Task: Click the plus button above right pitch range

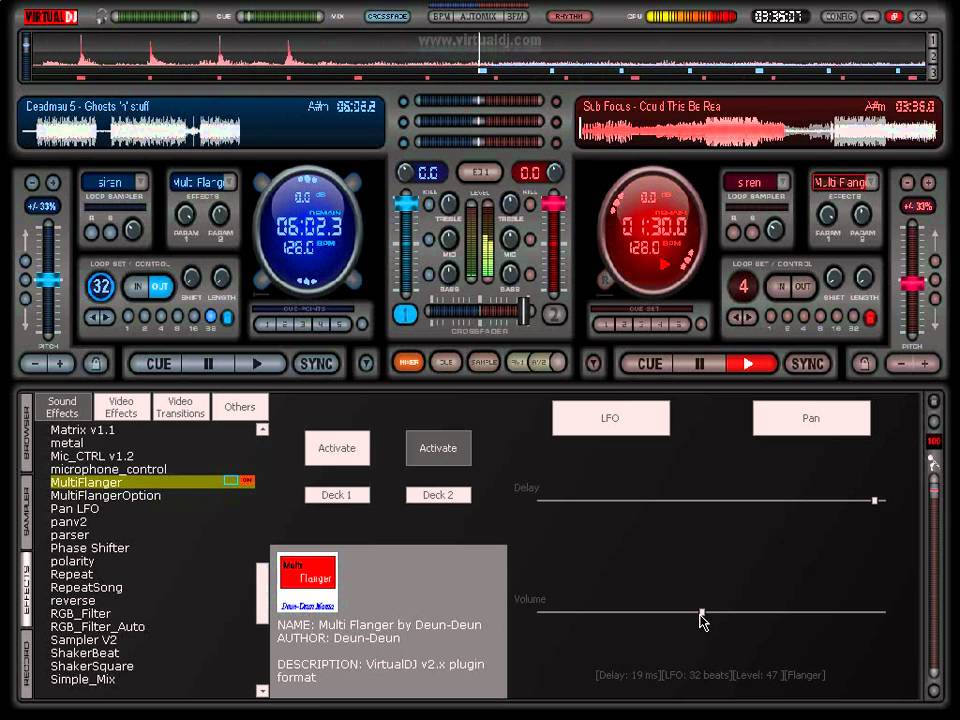Action: [x=928, y=182]
